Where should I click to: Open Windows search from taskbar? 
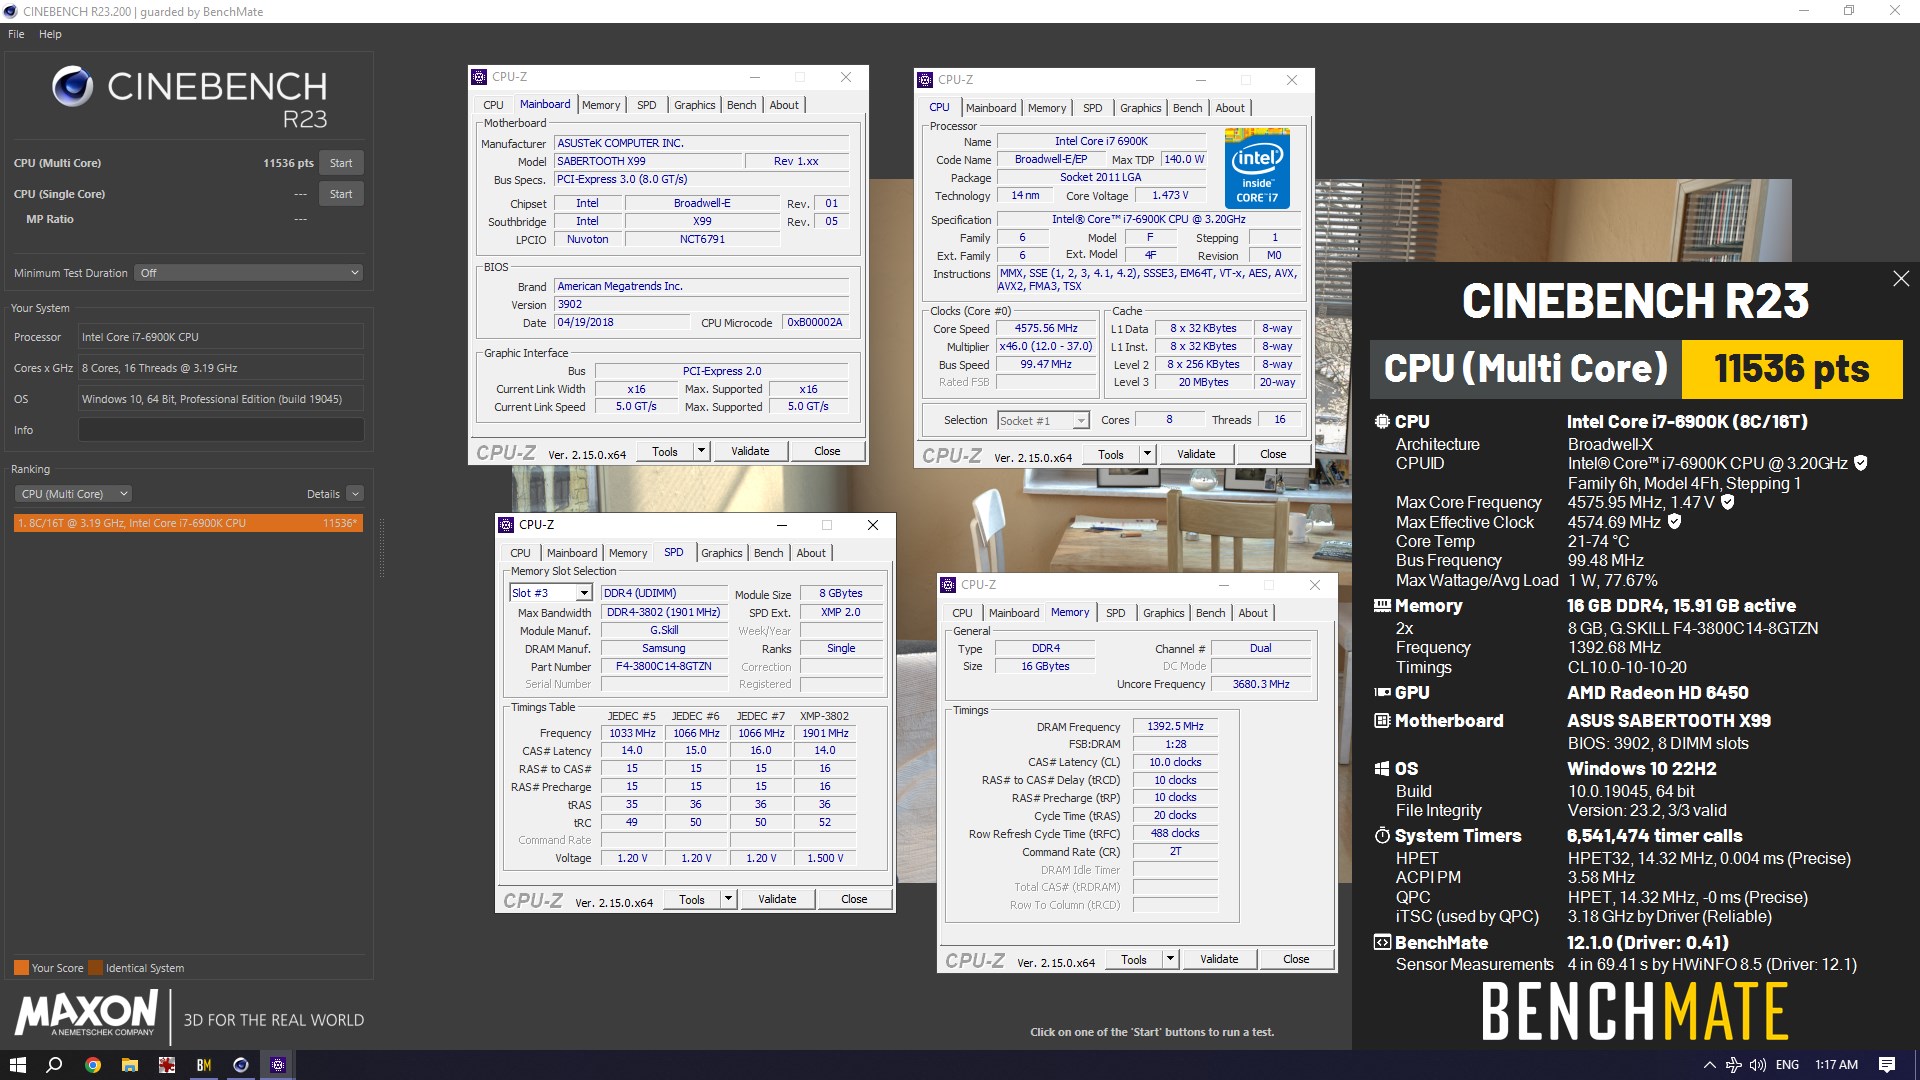coord(55,1065)
